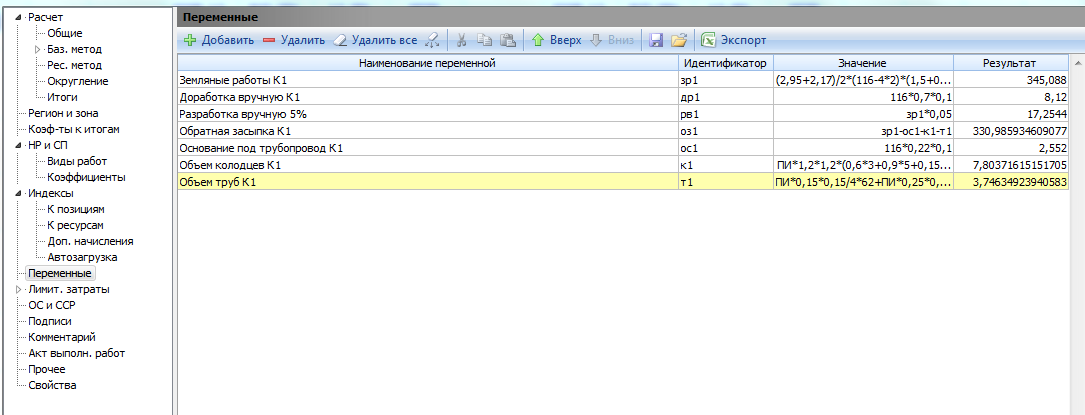This screenshot has height=415, width=1085.
Task: Export variables to Excel via Экспорт
Action: pyautogui.click(x=734, y=41)
